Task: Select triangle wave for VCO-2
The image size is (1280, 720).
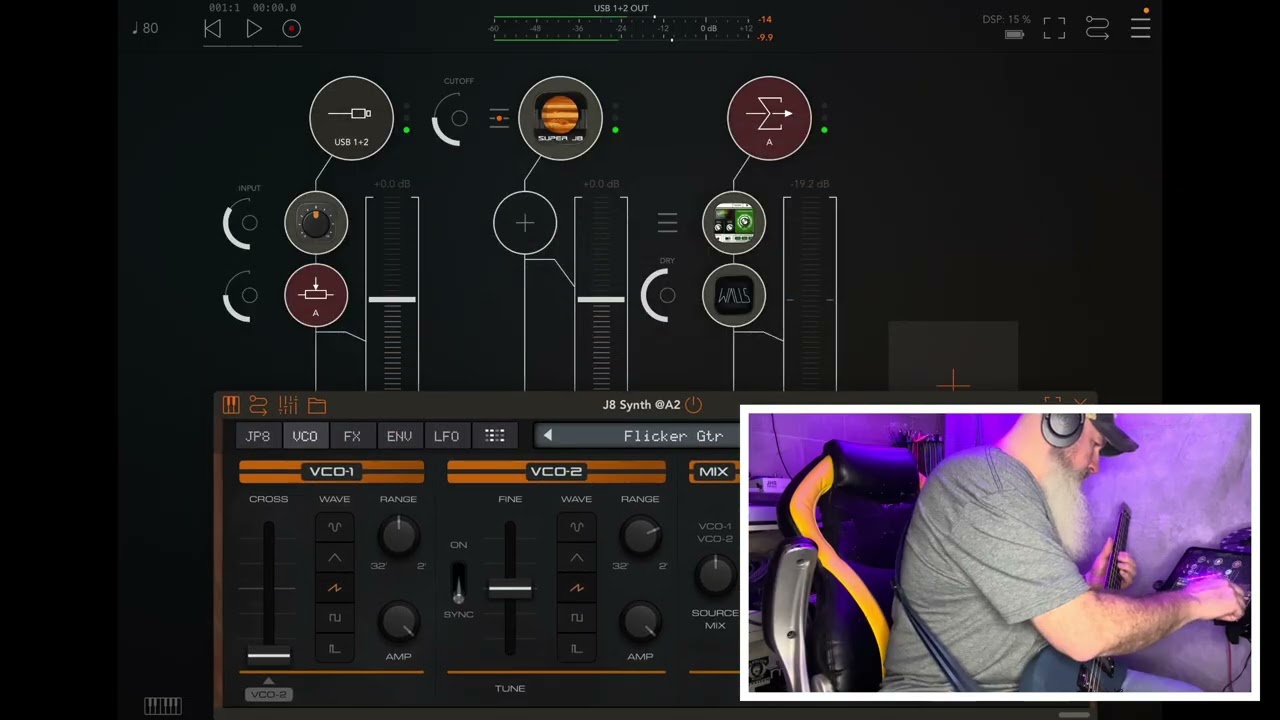Action: point(576,557)
